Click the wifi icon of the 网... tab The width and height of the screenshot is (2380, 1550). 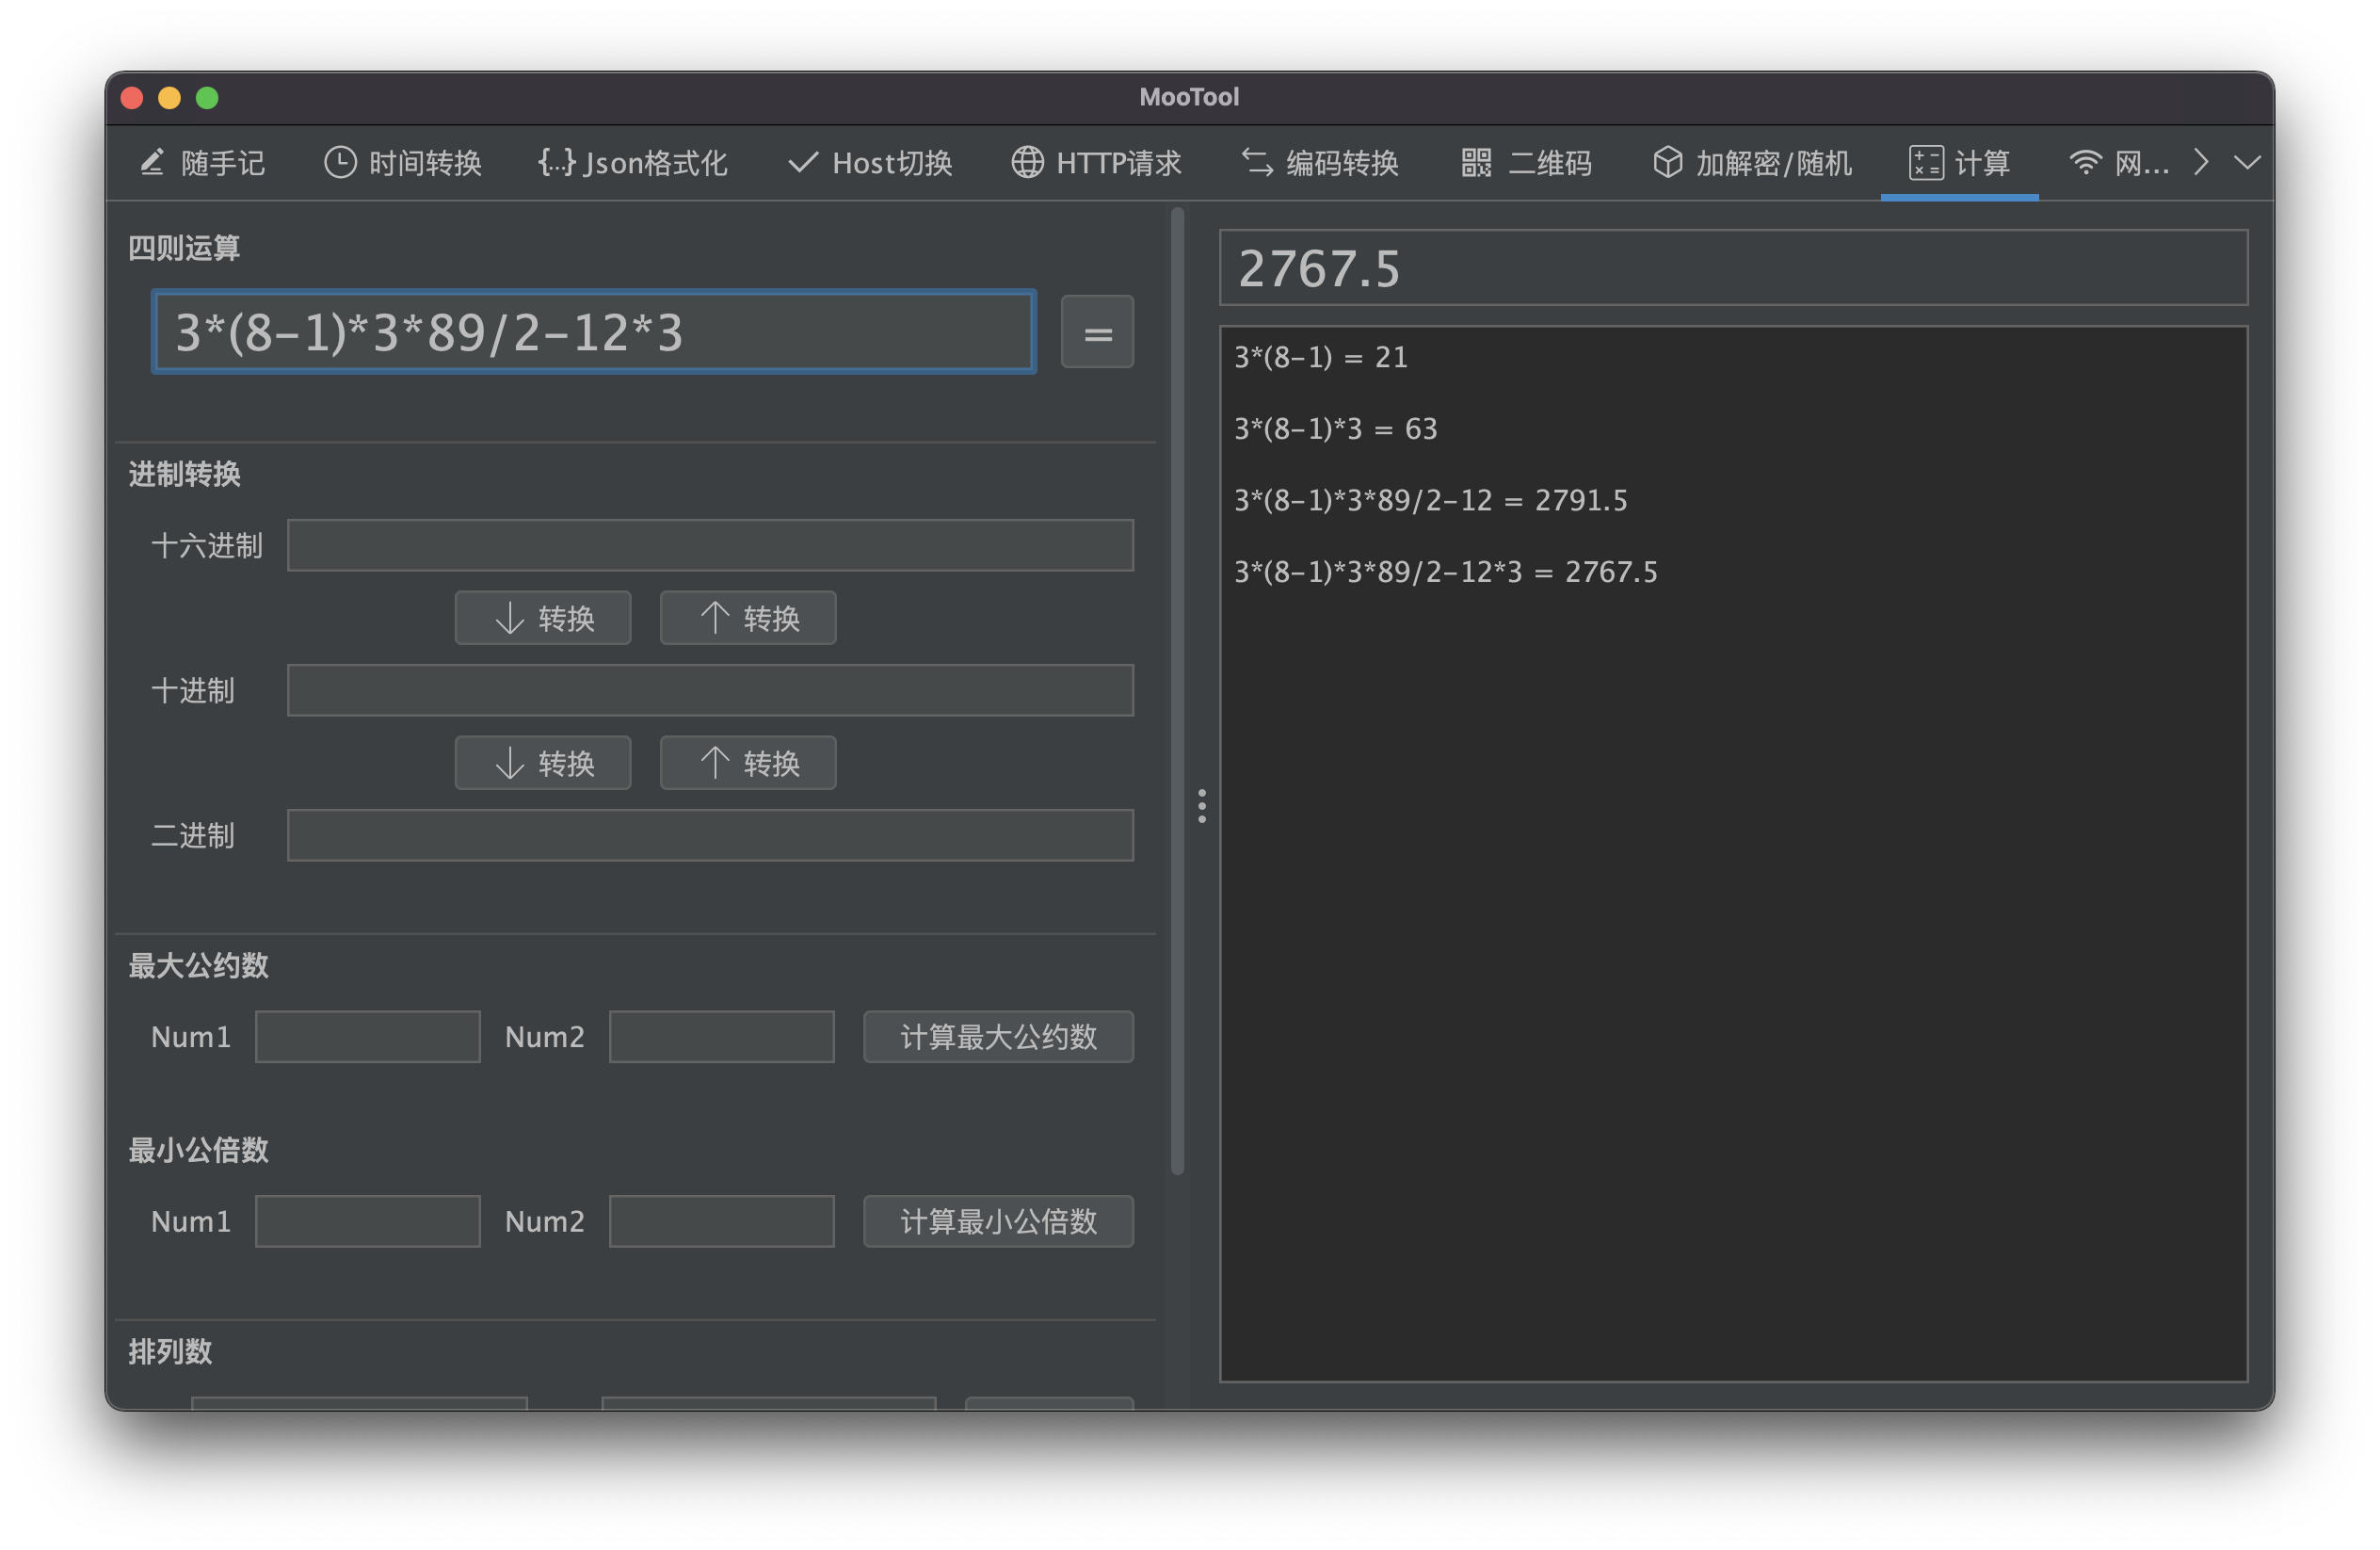pos(2085,162)
